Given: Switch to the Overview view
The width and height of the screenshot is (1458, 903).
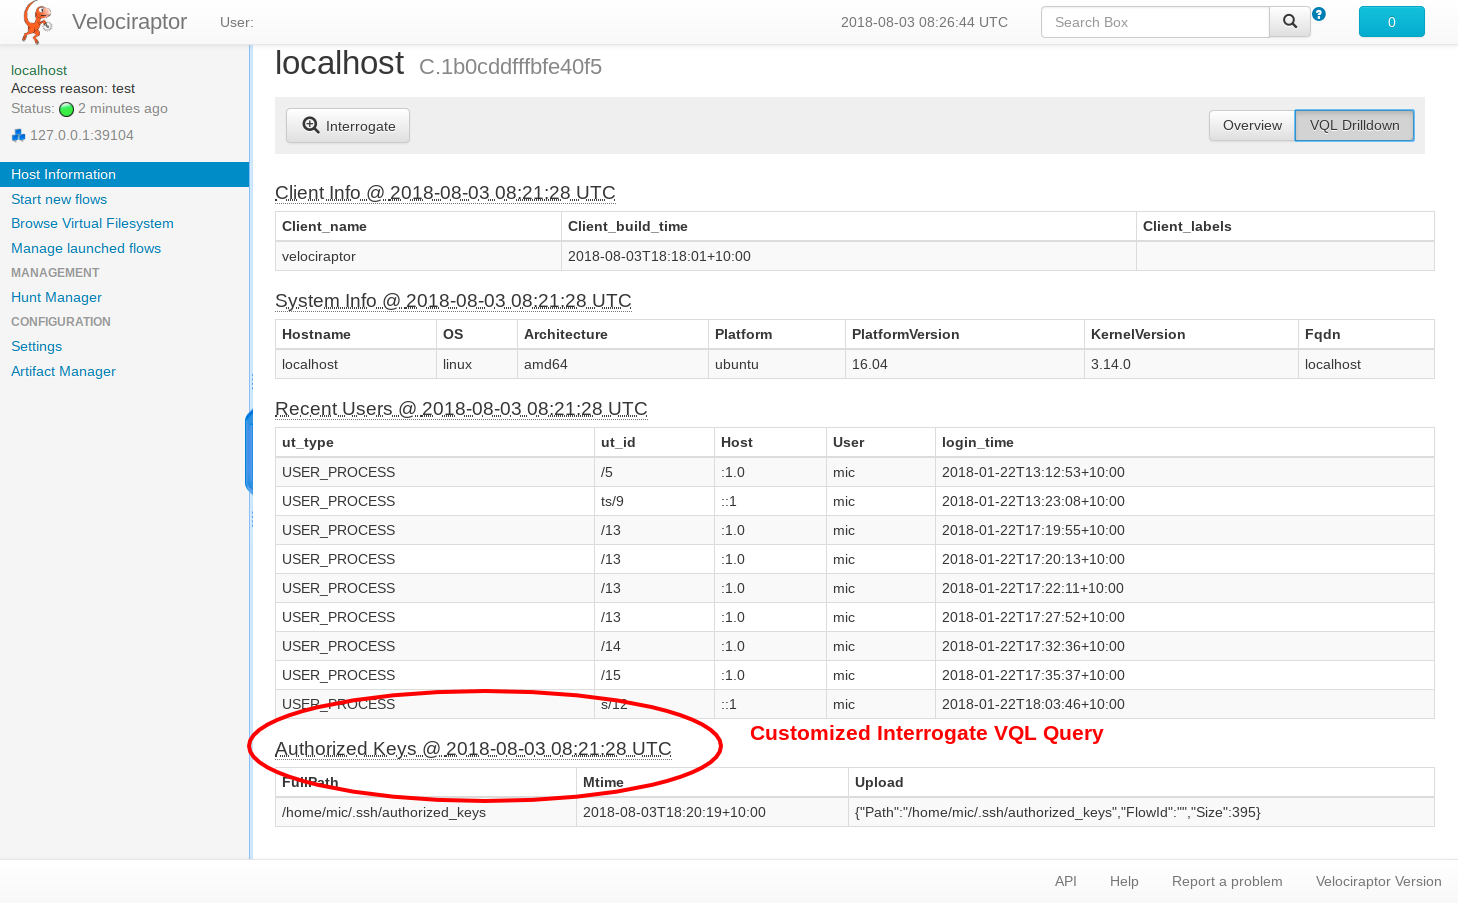Looking at the screenshot, I should [1251, 125].
